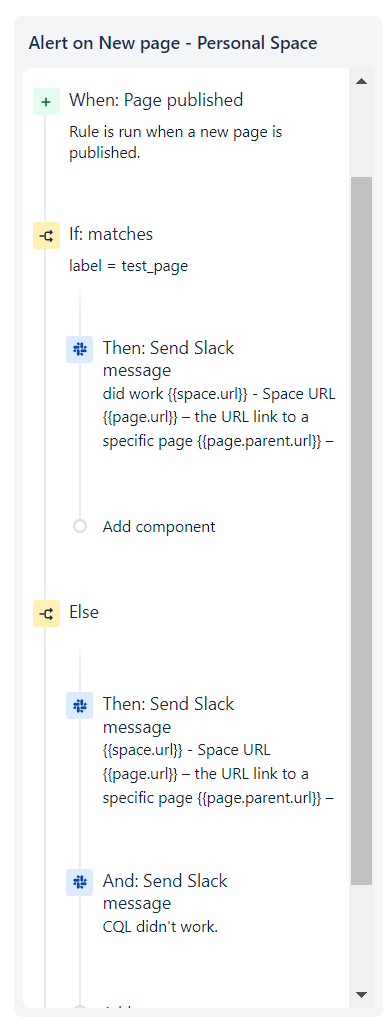Viewport: 387px width, 1021px height.
Task: Select the Else branch label
Action: pos(83,612)
